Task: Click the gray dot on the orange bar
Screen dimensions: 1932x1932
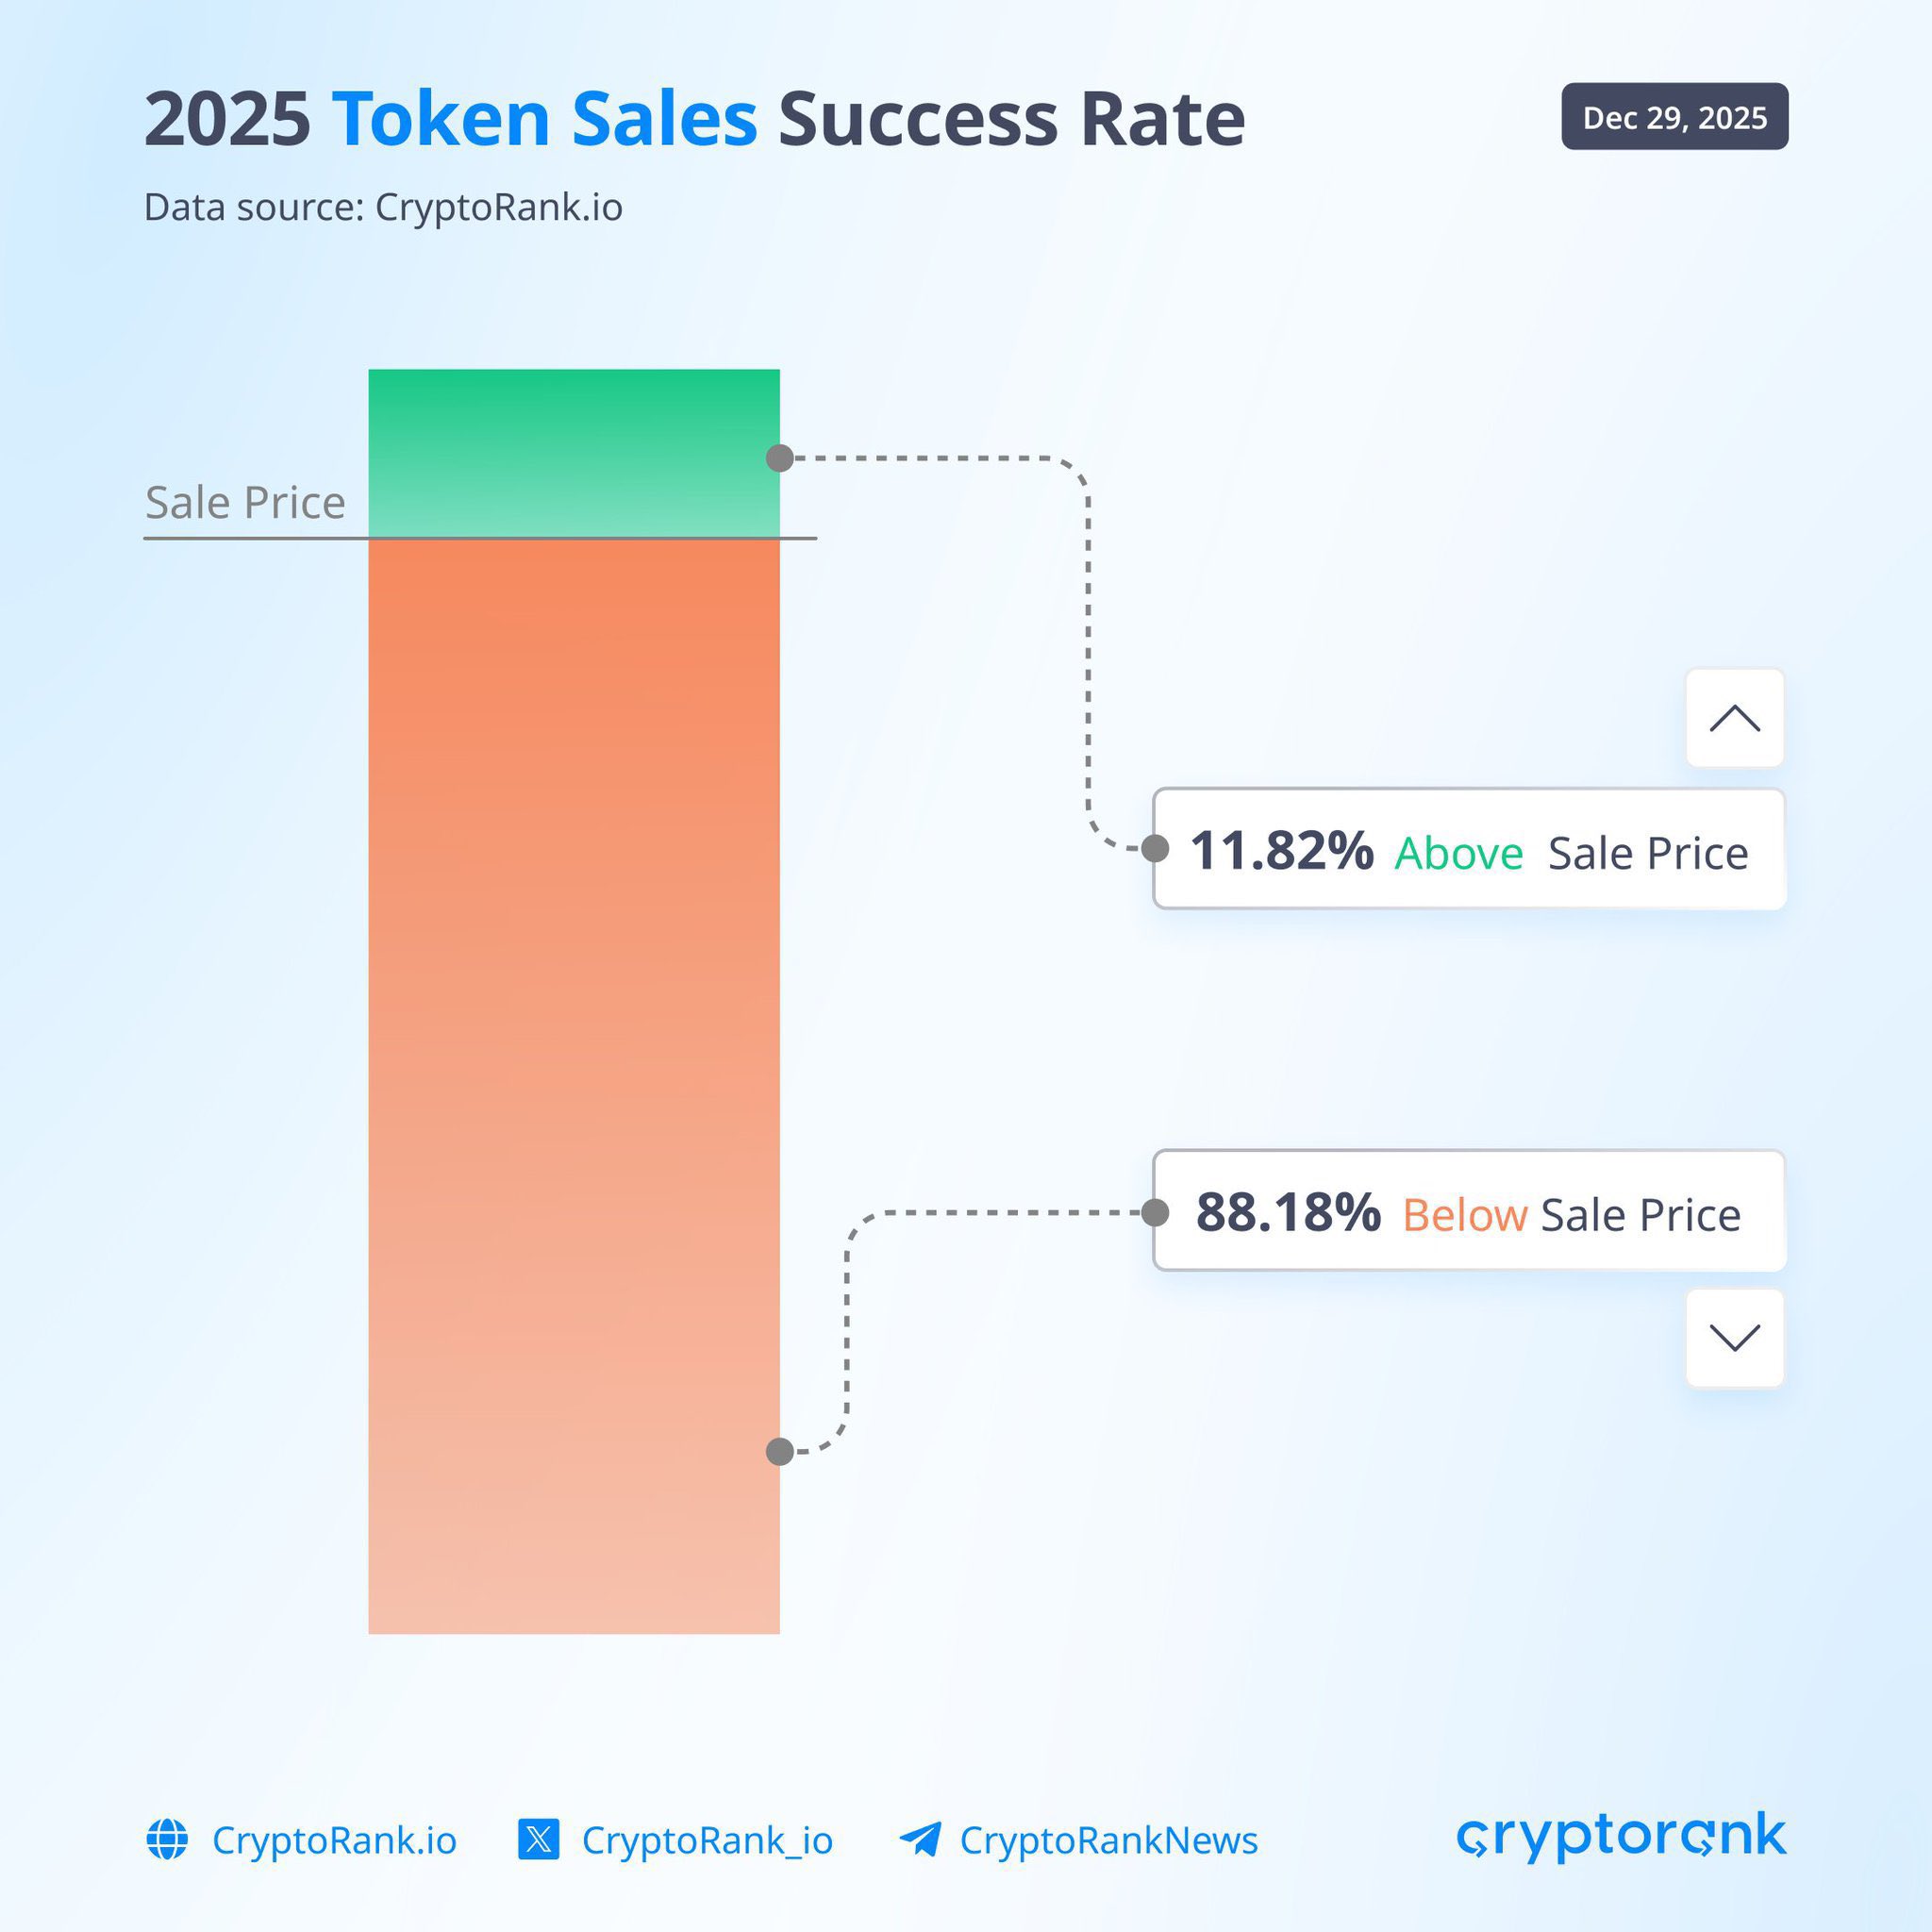Action: point(780,1451)
